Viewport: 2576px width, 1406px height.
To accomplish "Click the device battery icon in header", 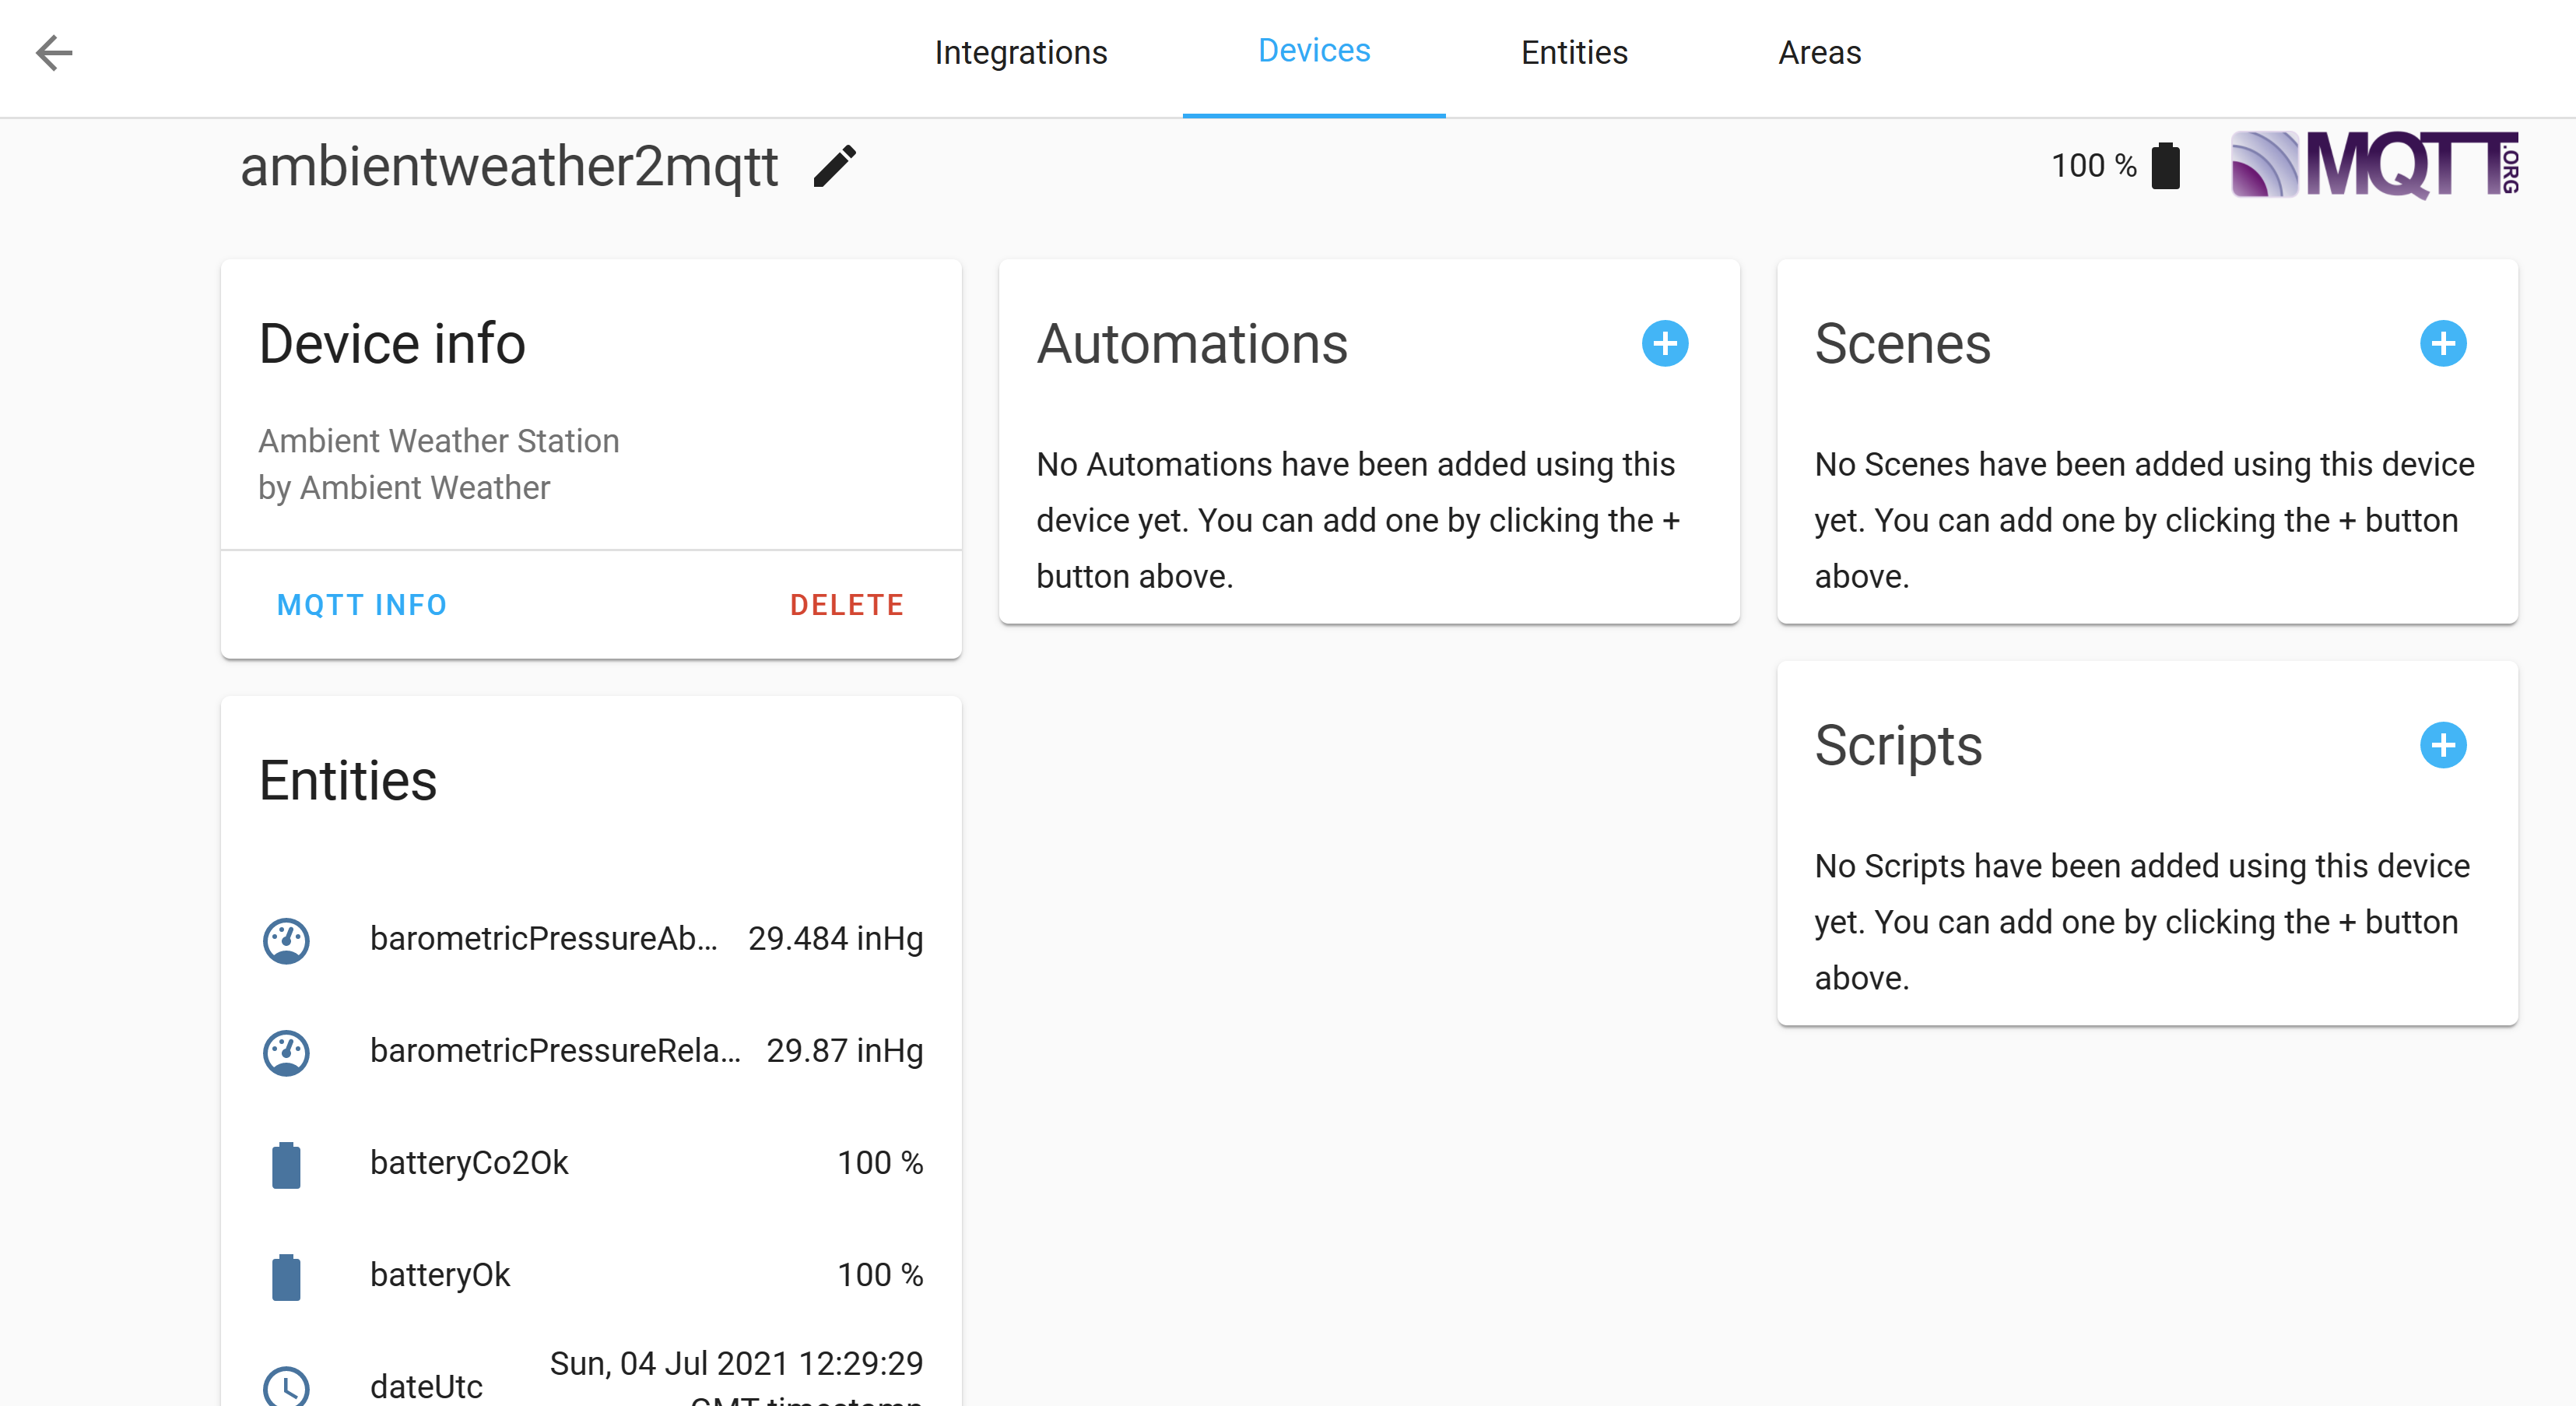I will tap(2166, 166).
